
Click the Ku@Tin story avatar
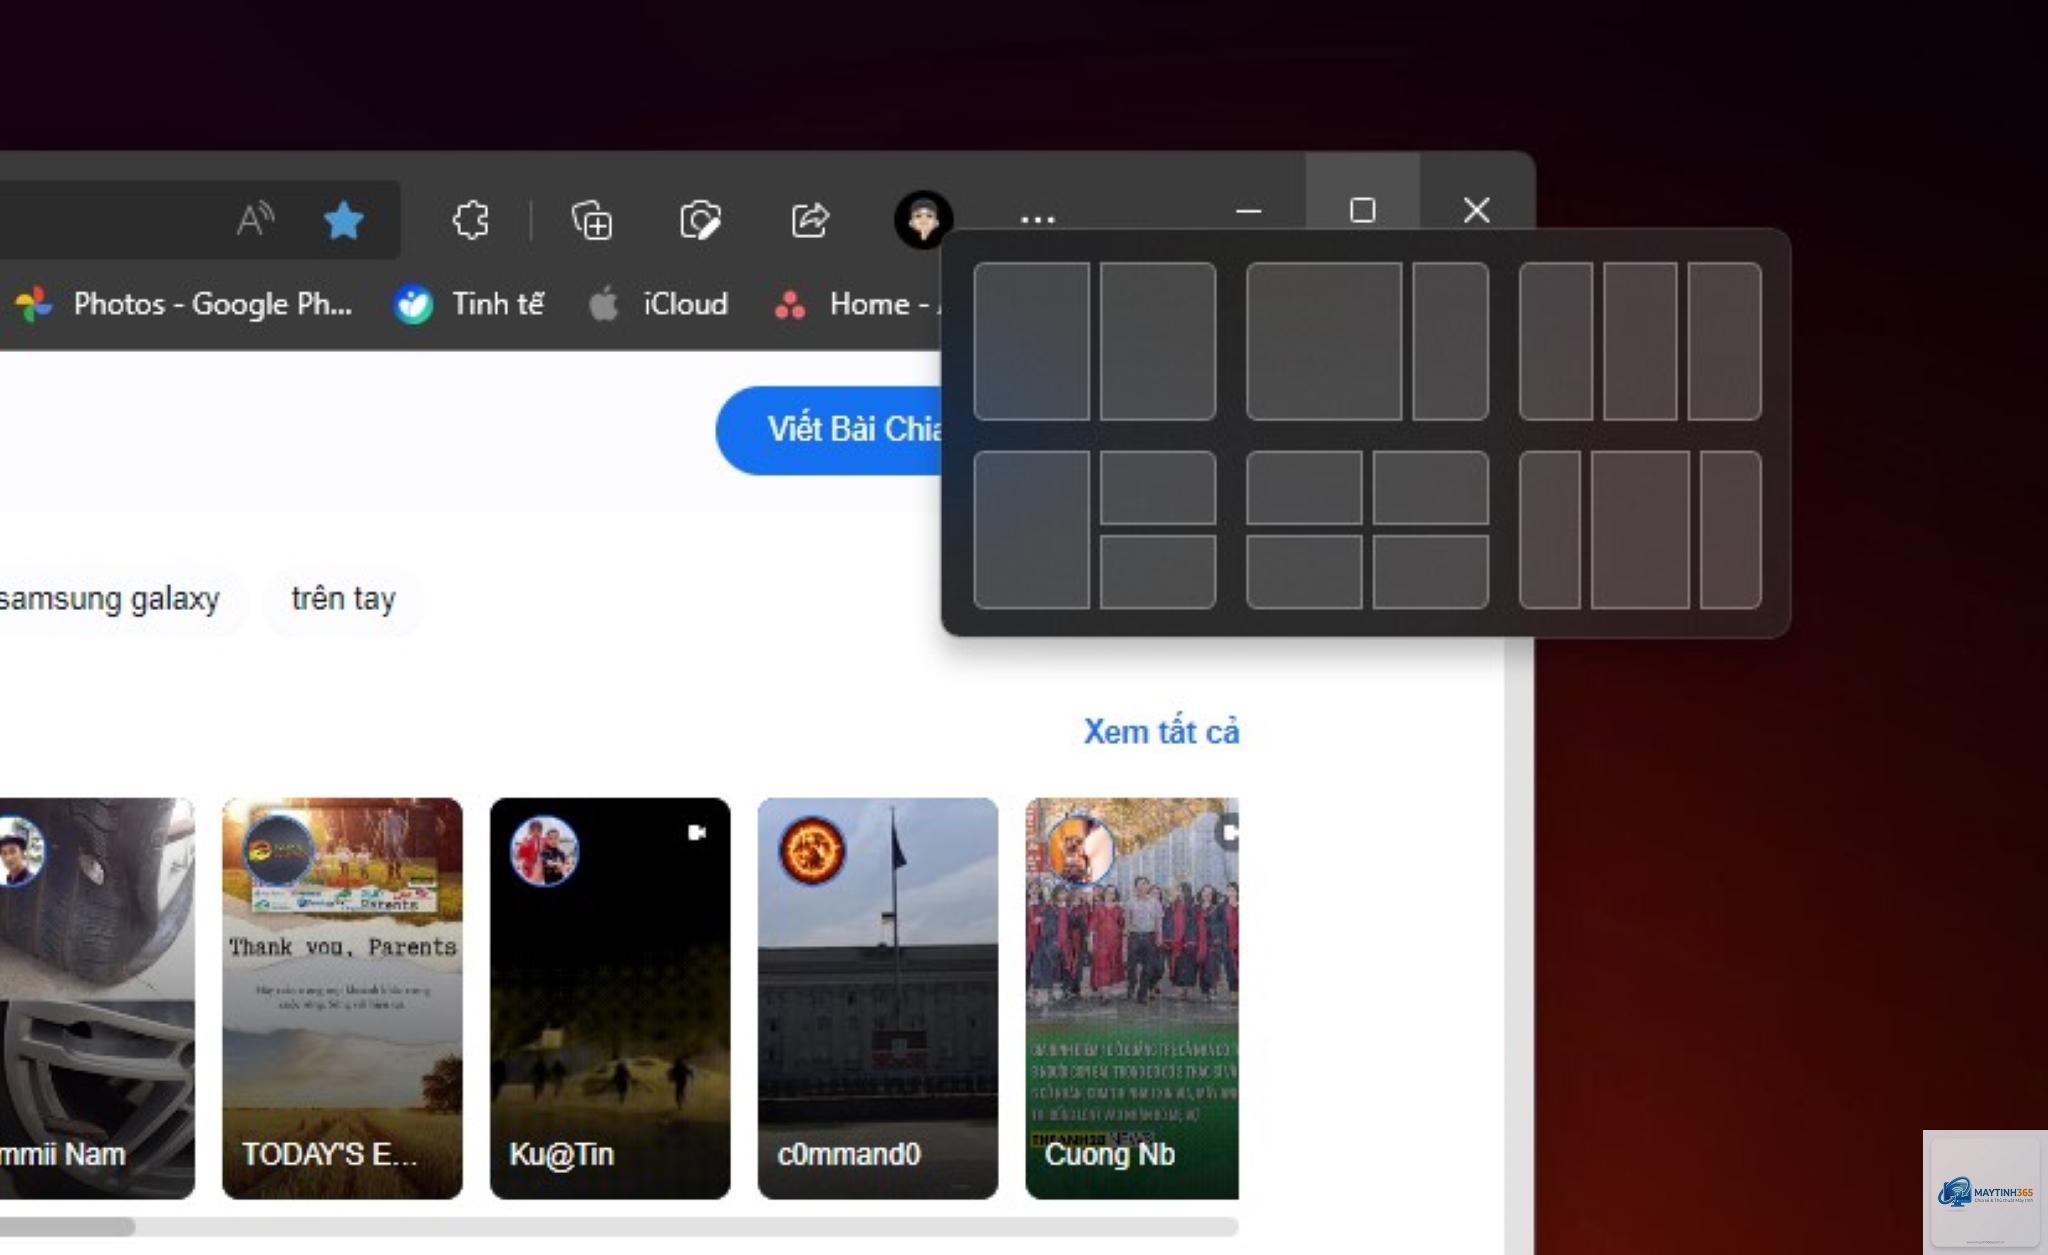[544, 851]
